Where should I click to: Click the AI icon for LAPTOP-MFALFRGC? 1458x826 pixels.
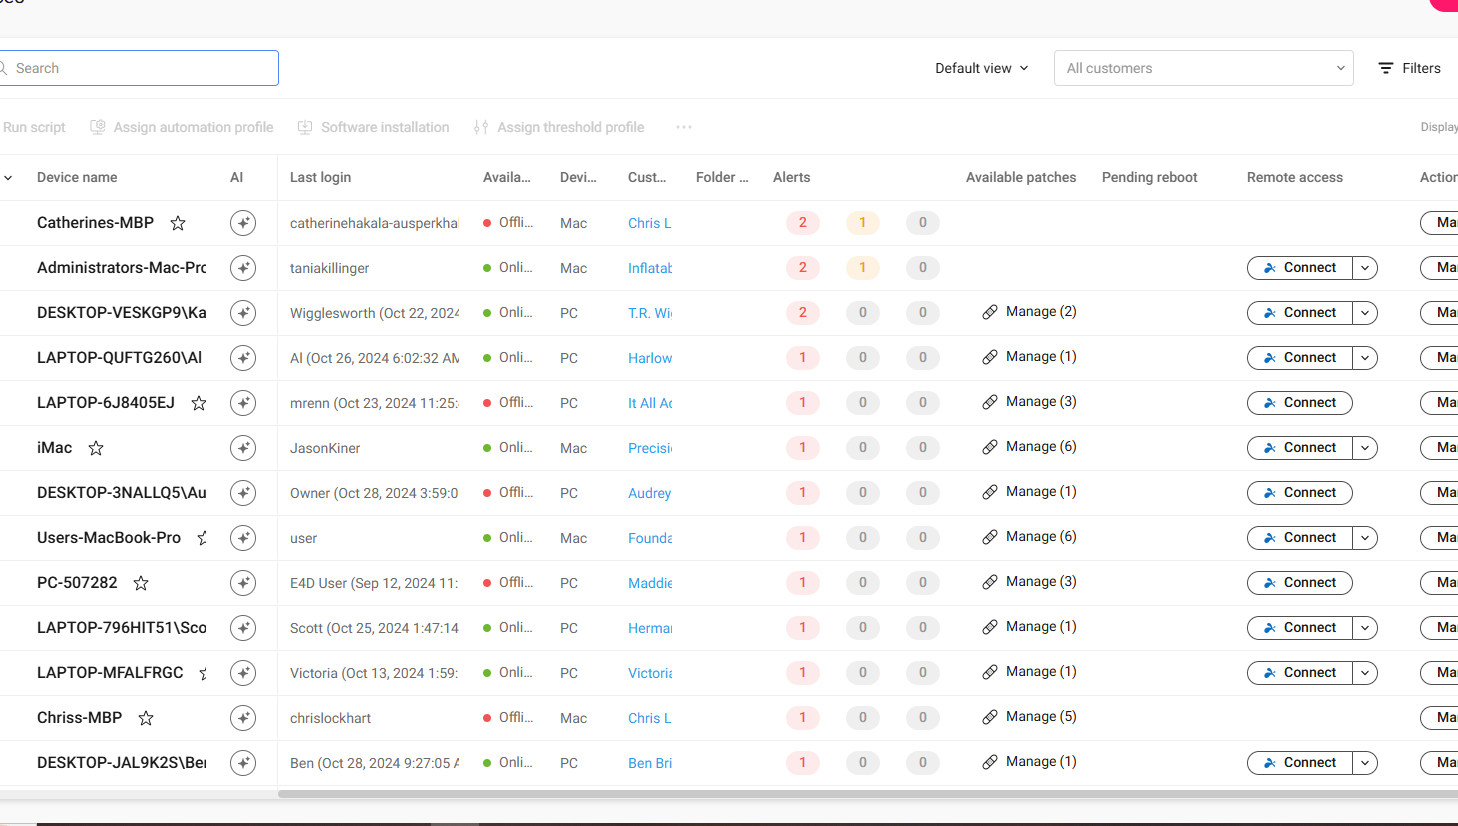[243, 673]
